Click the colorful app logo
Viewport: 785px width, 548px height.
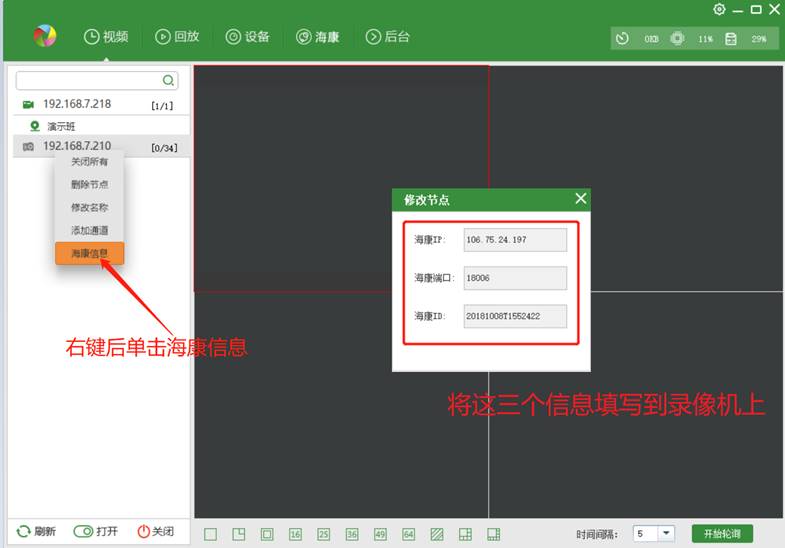pyautogui.click(x=45, y=37)
